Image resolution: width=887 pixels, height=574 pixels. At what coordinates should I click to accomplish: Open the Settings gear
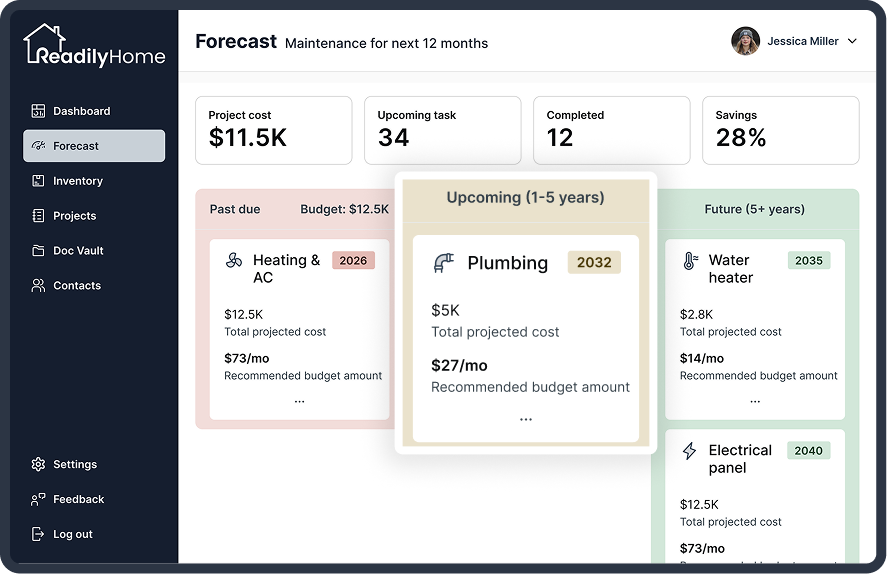(38, 464)
